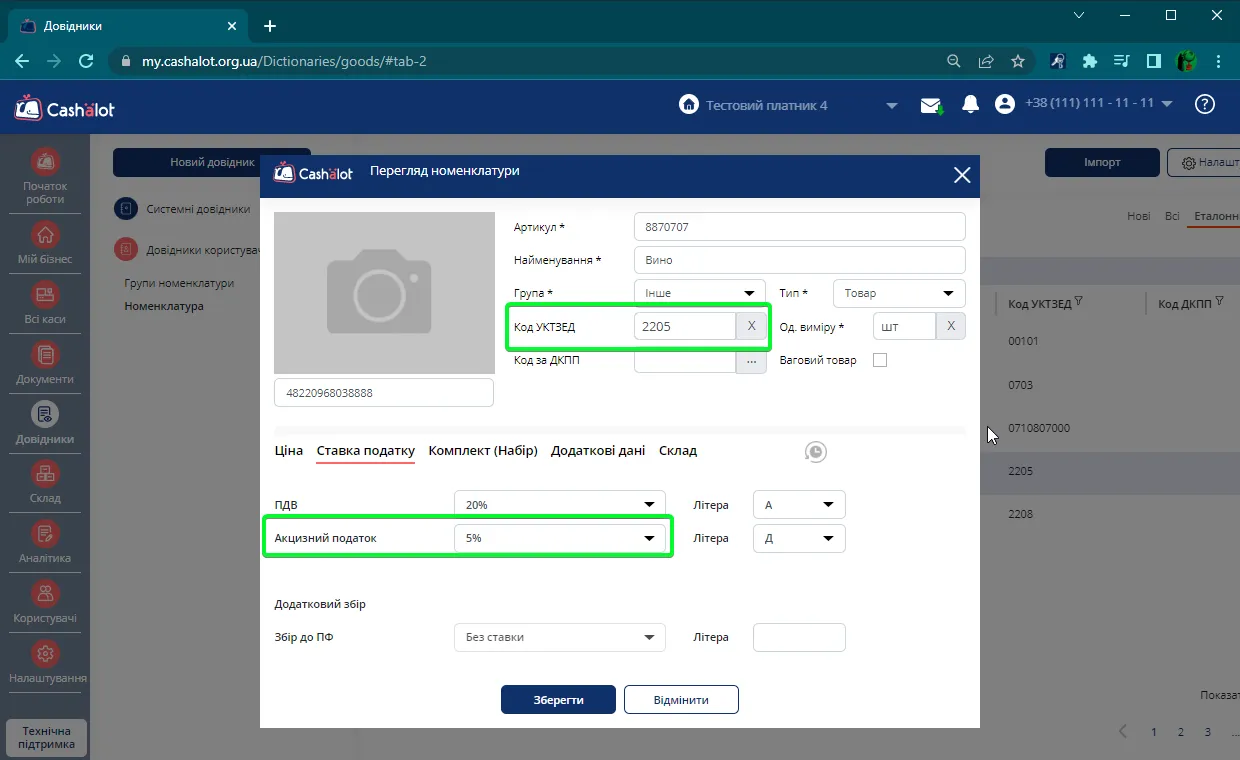The height and width of the screenshot is (760, 1240).
Task: Expand the Збір до ПФ dropdown
Action: (x=560, y=637)
